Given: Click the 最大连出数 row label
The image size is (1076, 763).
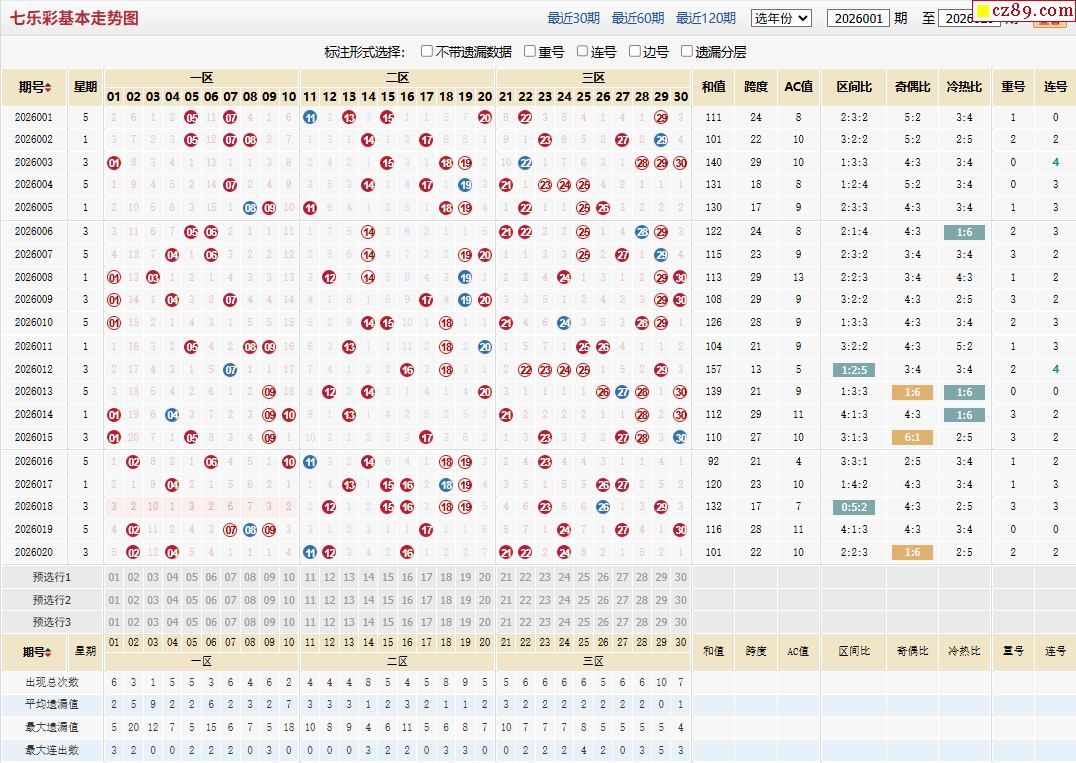Looking at the screenshot, I should point(51,750).
